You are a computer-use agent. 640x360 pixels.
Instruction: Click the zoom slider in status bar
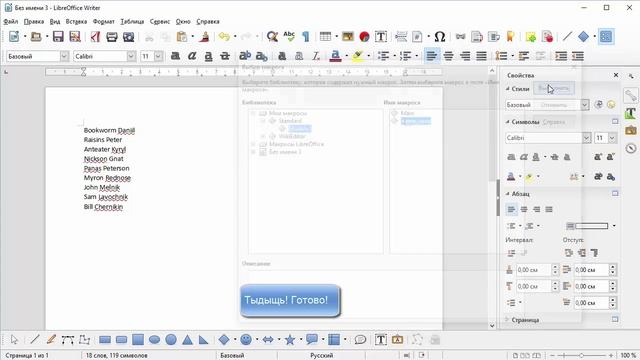point(581,356)
